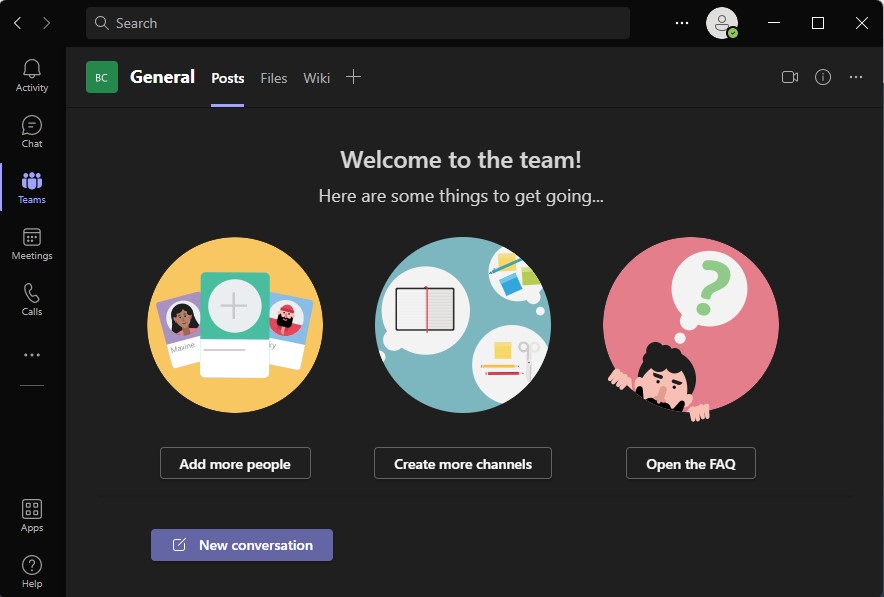Open the profile avatar menu
884x597 pixels.
coord(722,23)
